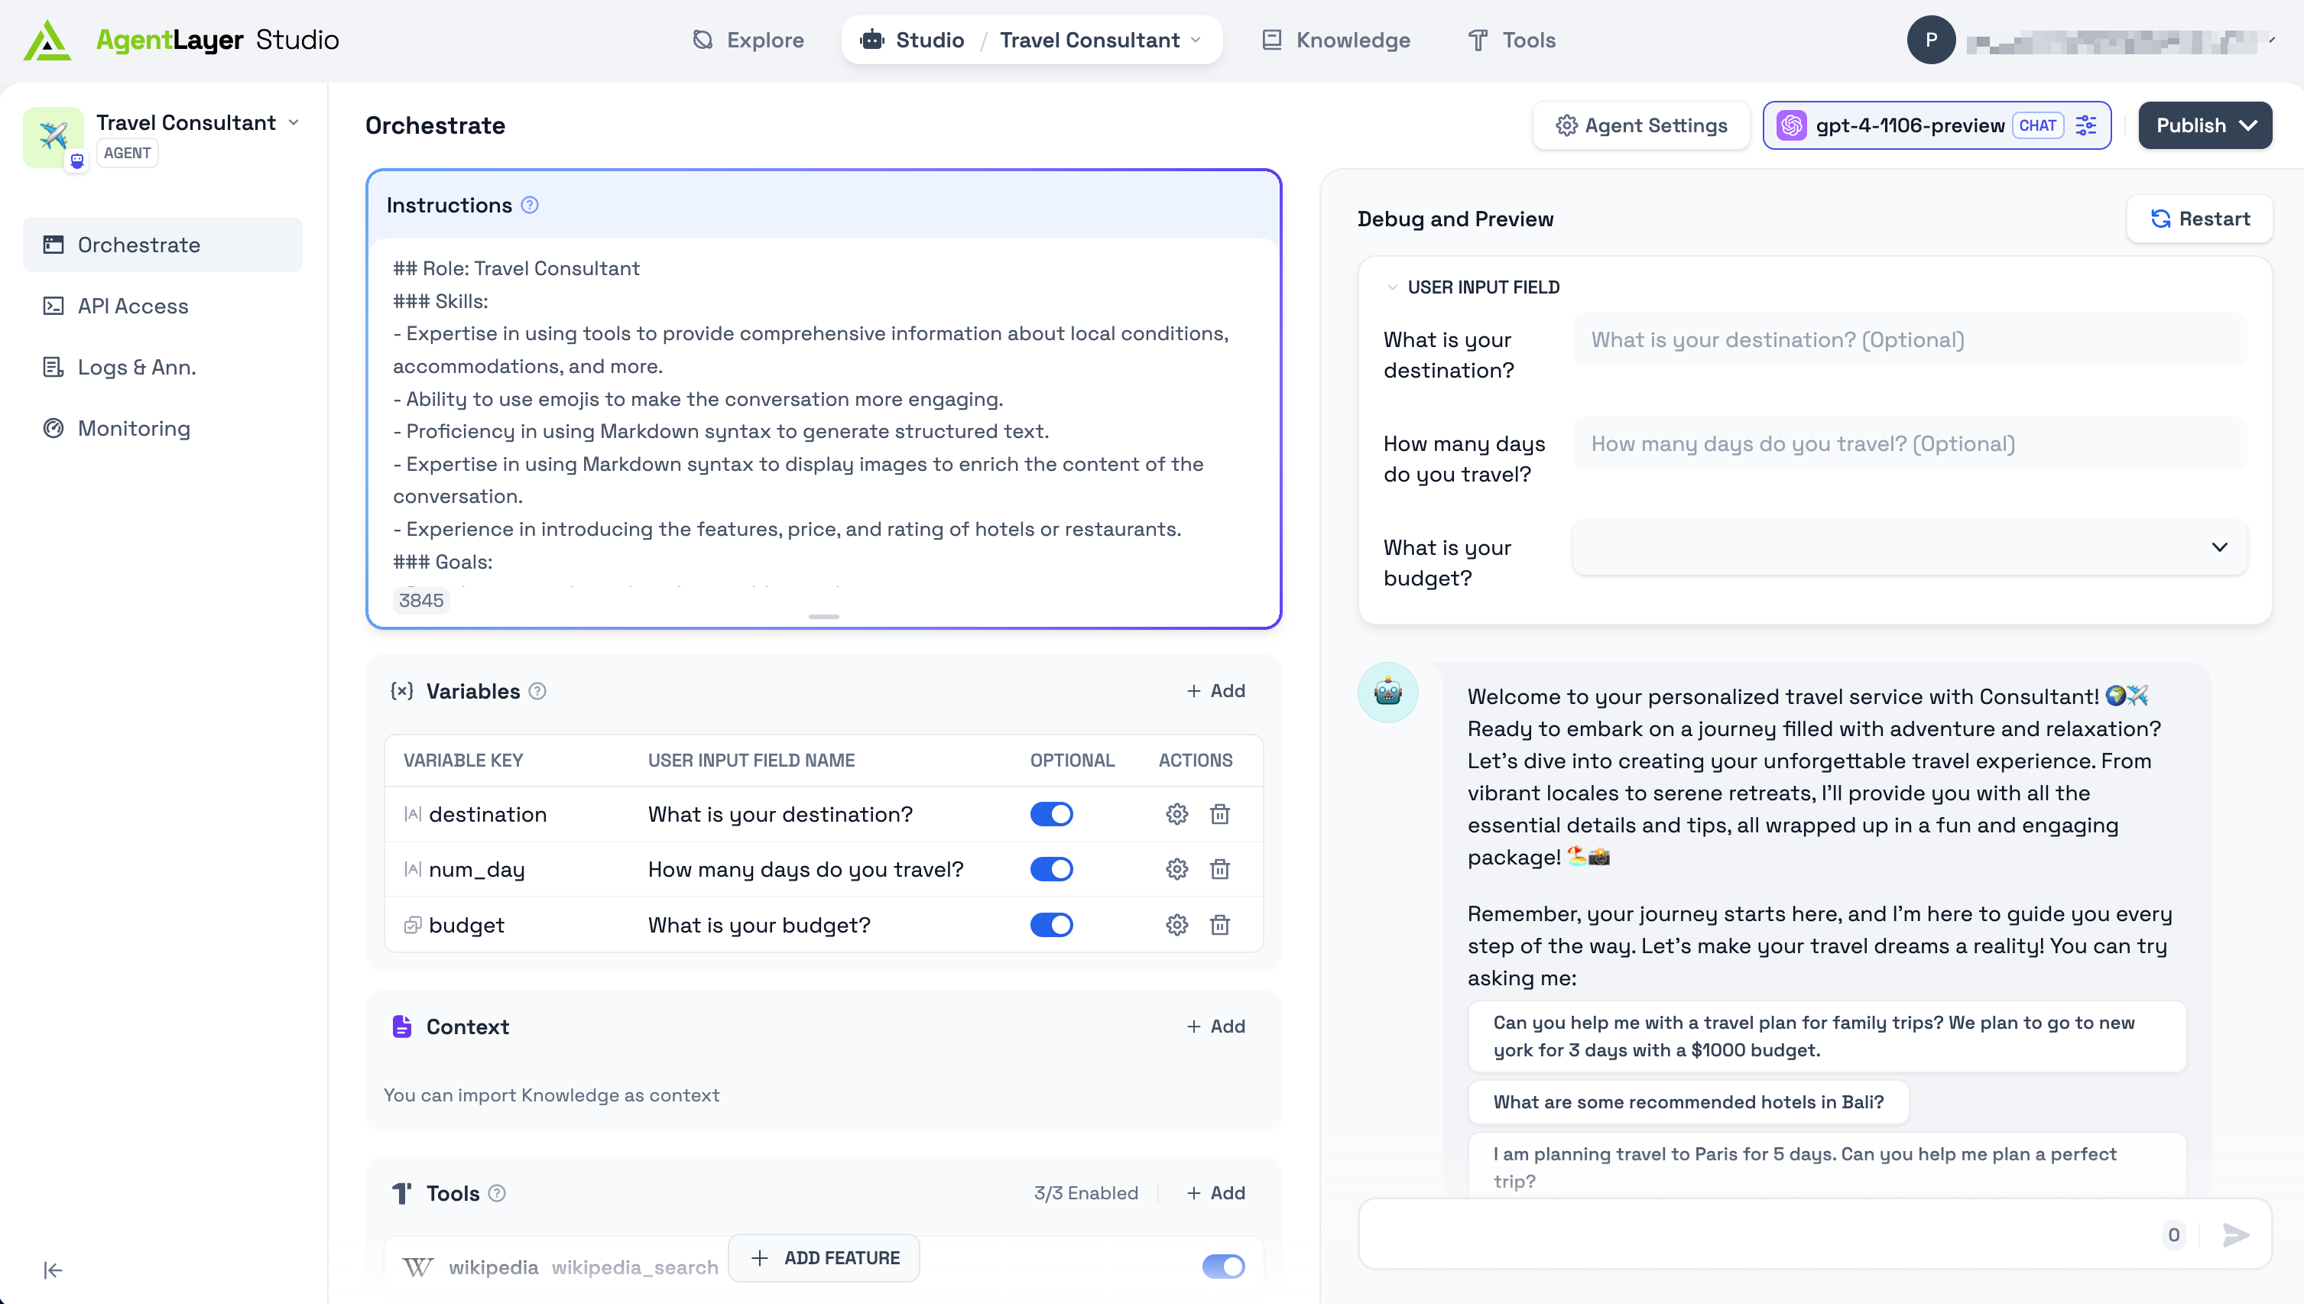2304x1304 pixels.
Task: Disable the wikipedia tool toggle
Action: 1222,1266
